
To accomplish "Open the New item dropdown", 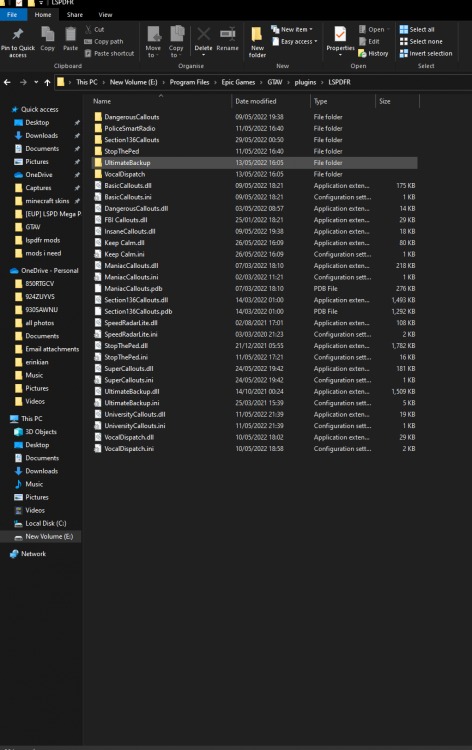I will tap(292, 29).
